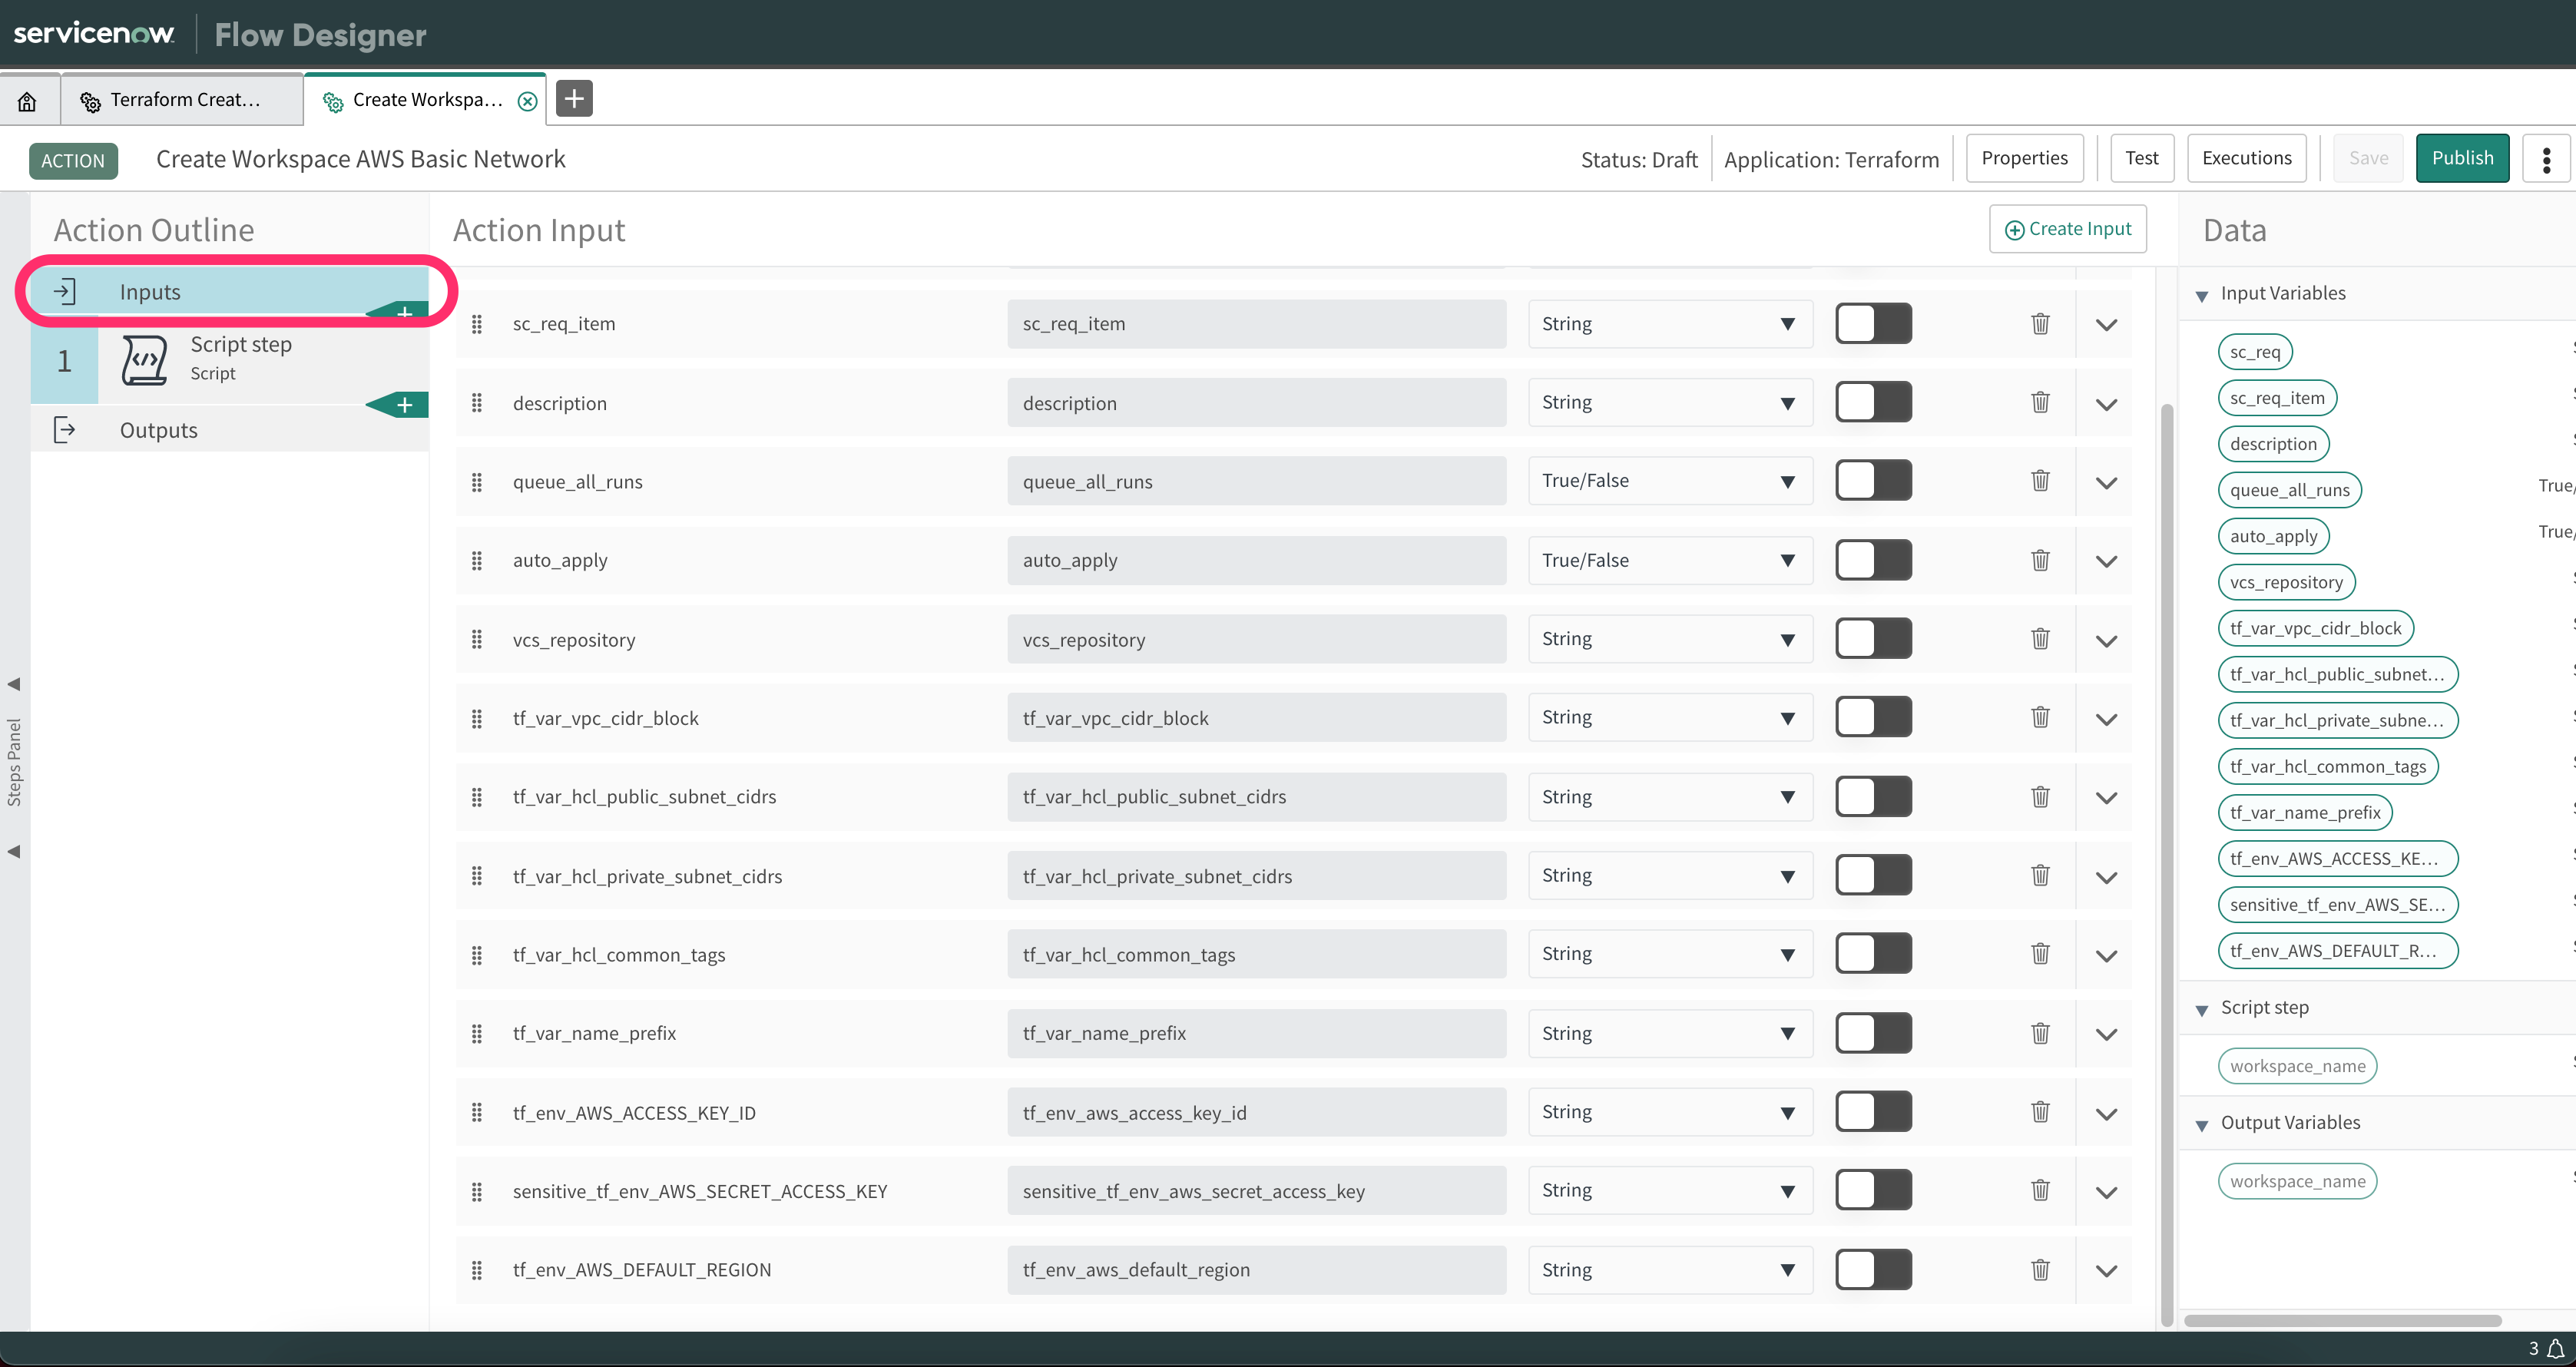Click the plus icon to open a new tab
This screenshot has width=2576, height=1367.
[574, 99]
